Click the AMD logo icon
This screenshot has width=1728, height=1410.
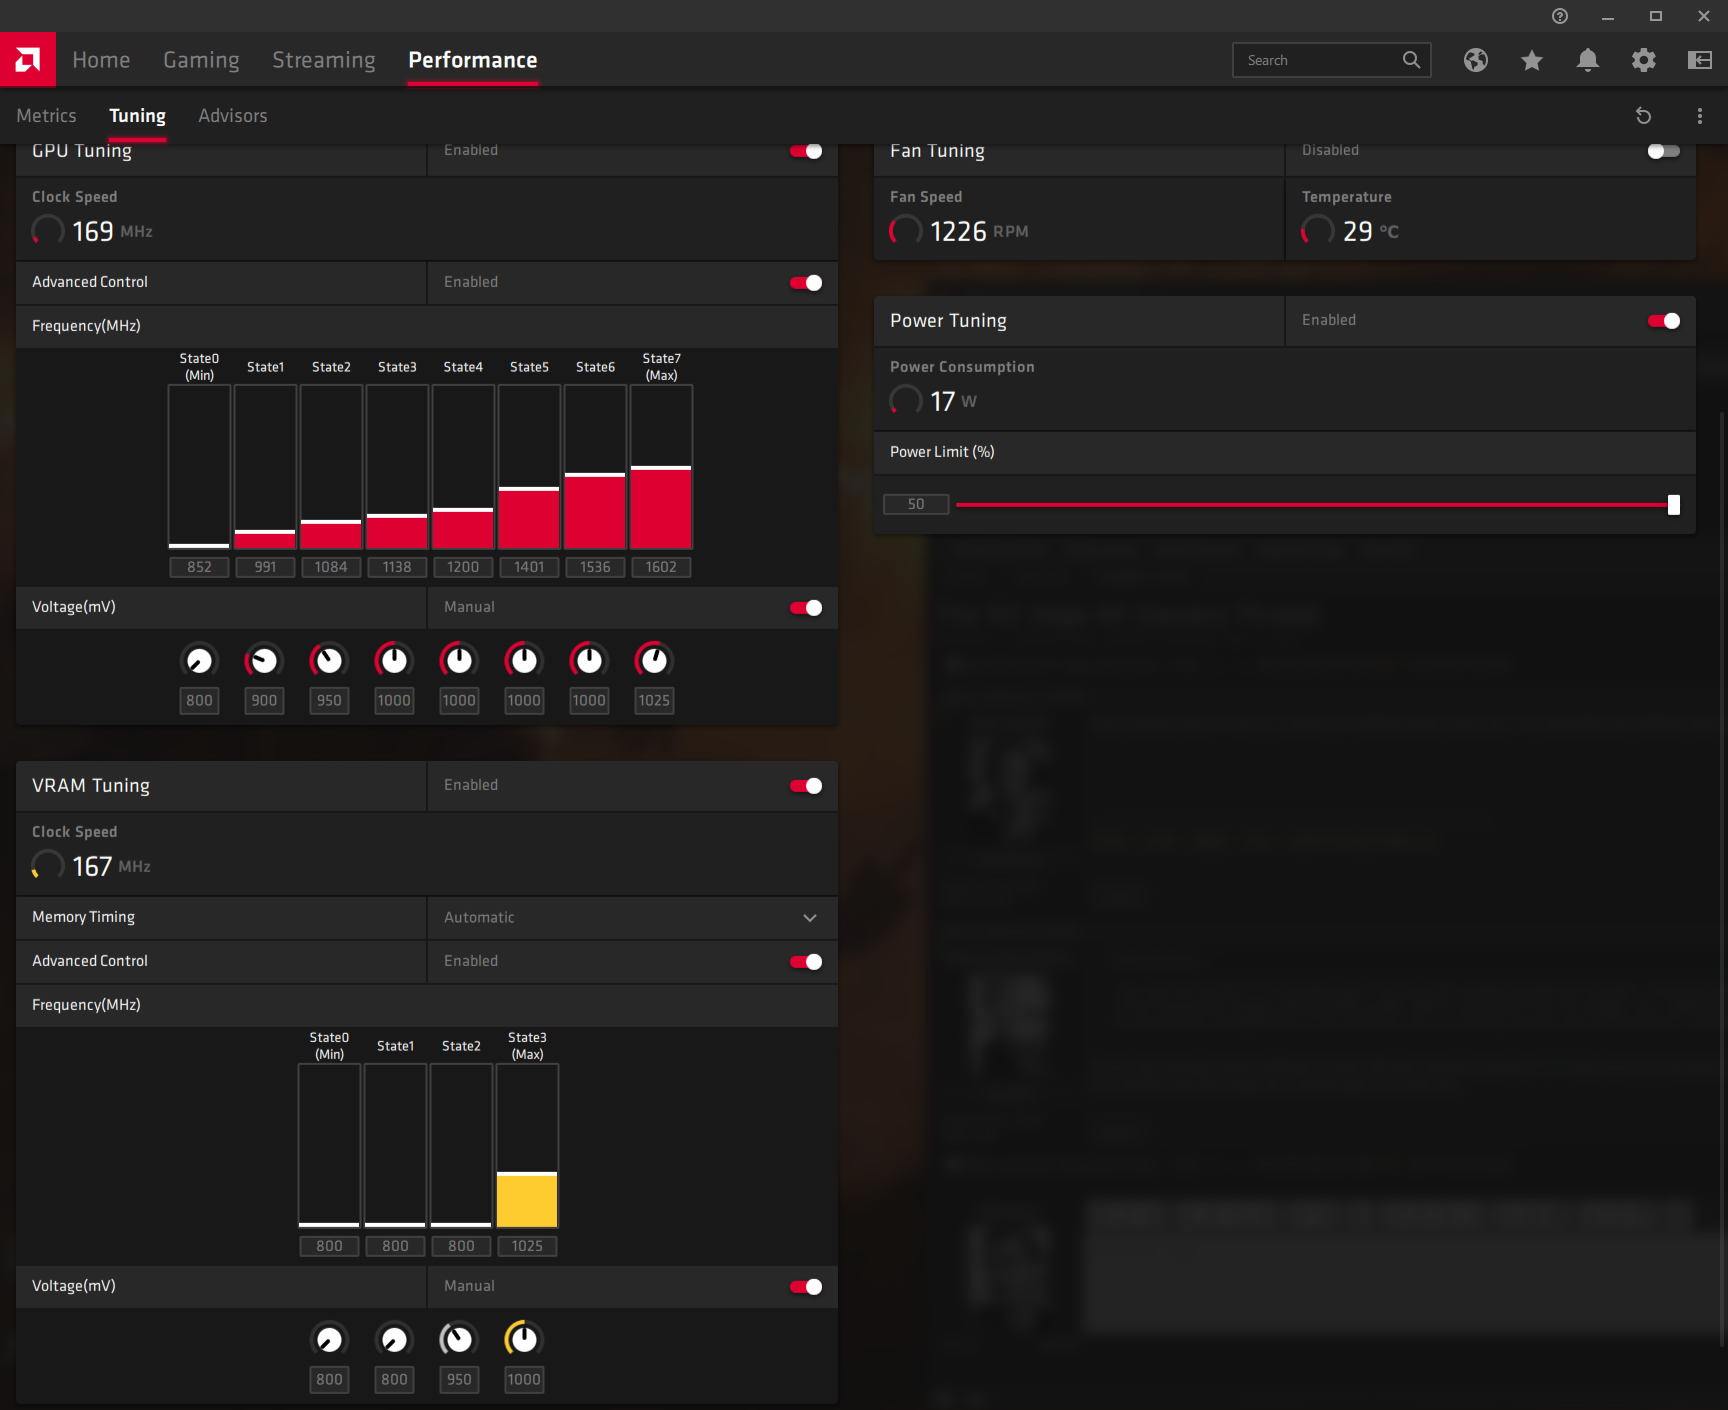click(28, 60)
